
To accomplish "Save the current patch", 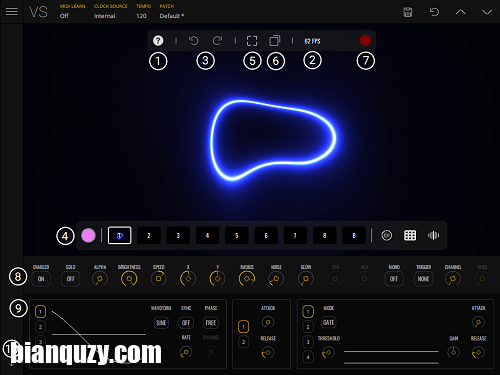I will point(408,12).
